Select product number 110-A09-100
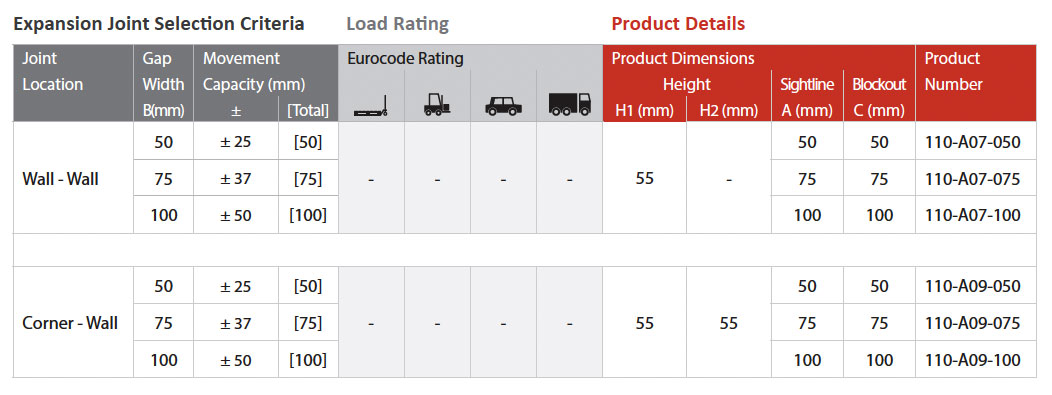 [972, 360]
